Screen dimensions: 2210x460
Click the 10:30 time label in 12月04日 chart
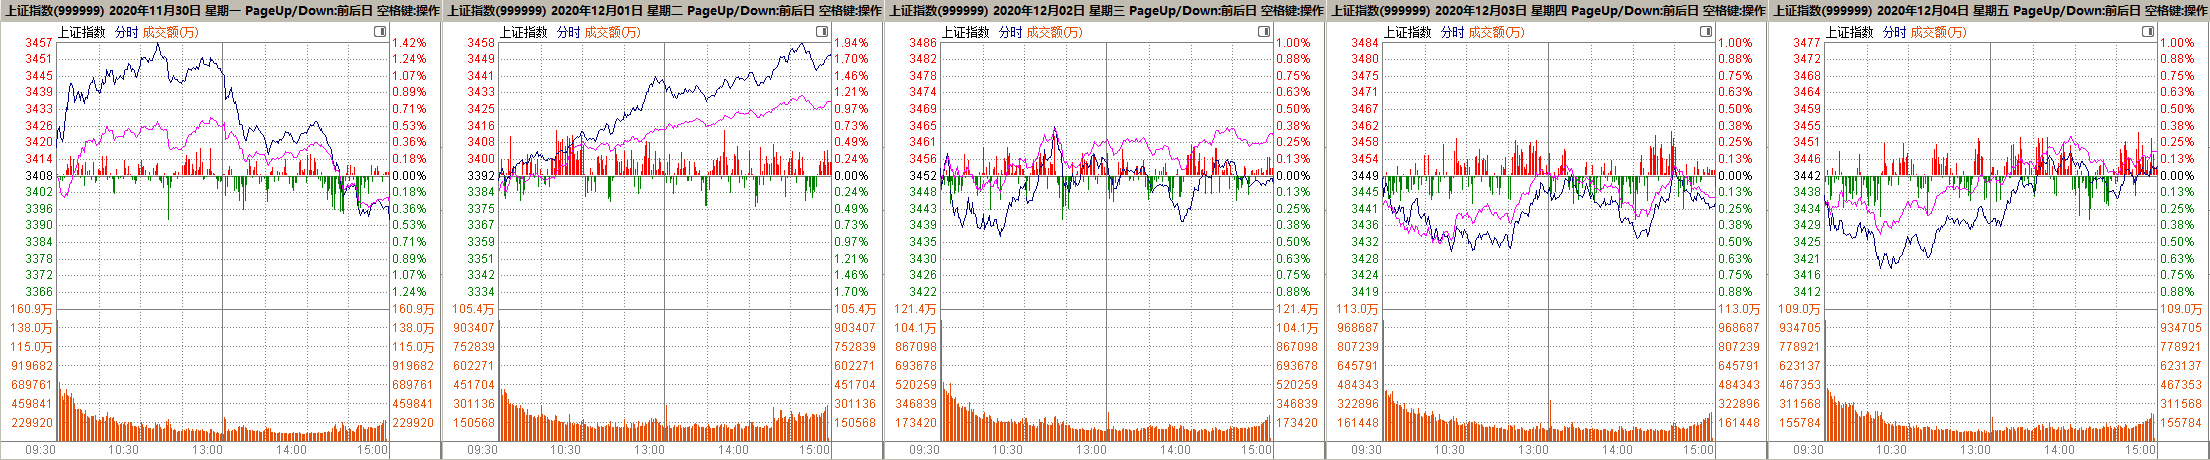1892,450
